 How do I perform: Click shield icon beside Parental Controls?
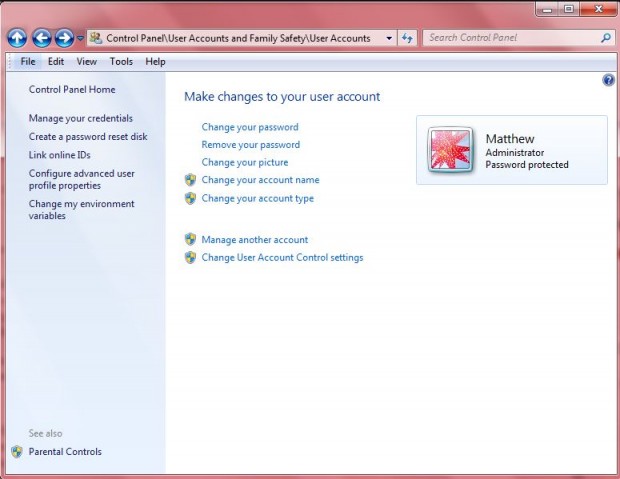(x=17, y=452)
